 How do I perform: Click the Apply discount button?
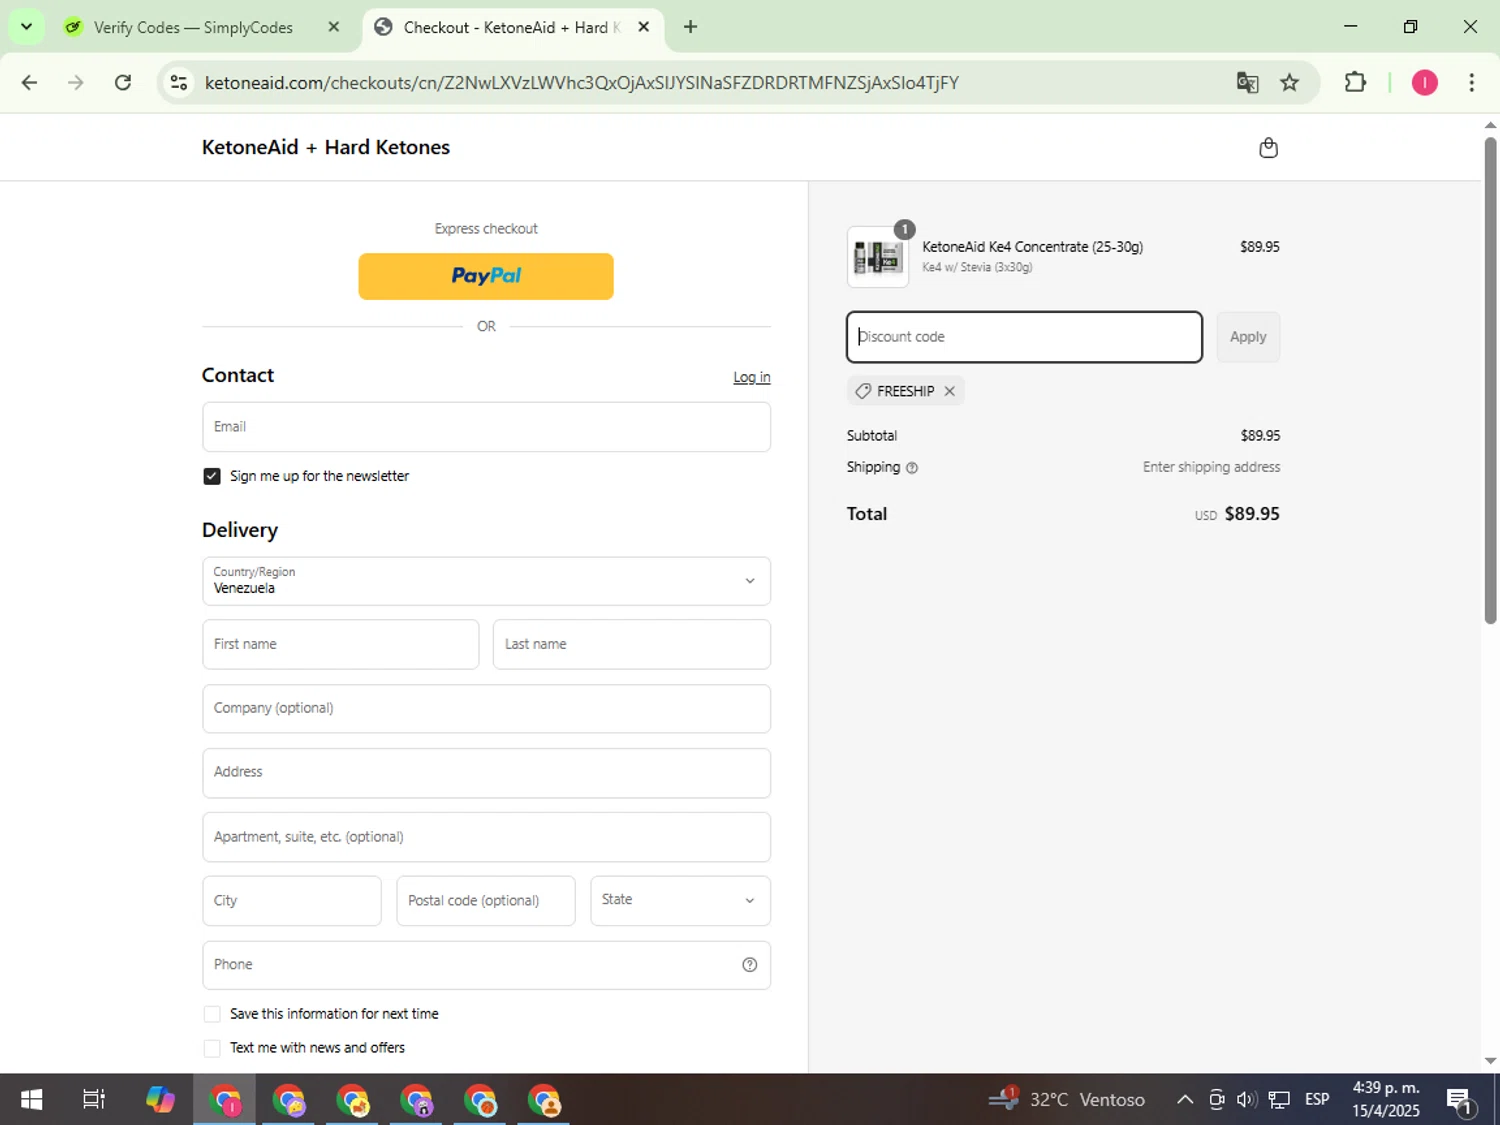(x=1248, y=337)
